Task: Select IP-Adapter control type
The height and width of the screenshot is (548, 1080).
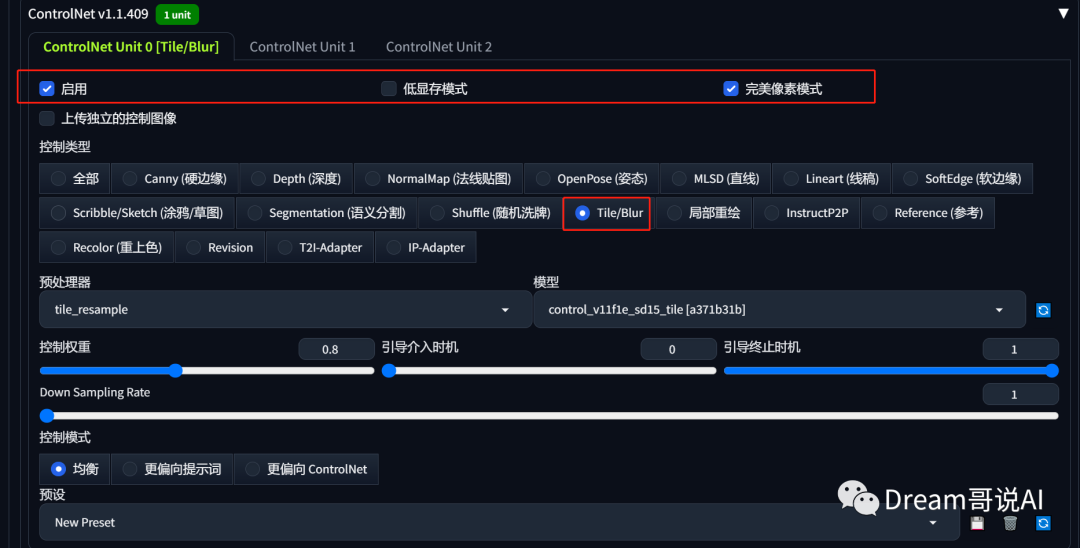Action: click(x=426, y=247)
